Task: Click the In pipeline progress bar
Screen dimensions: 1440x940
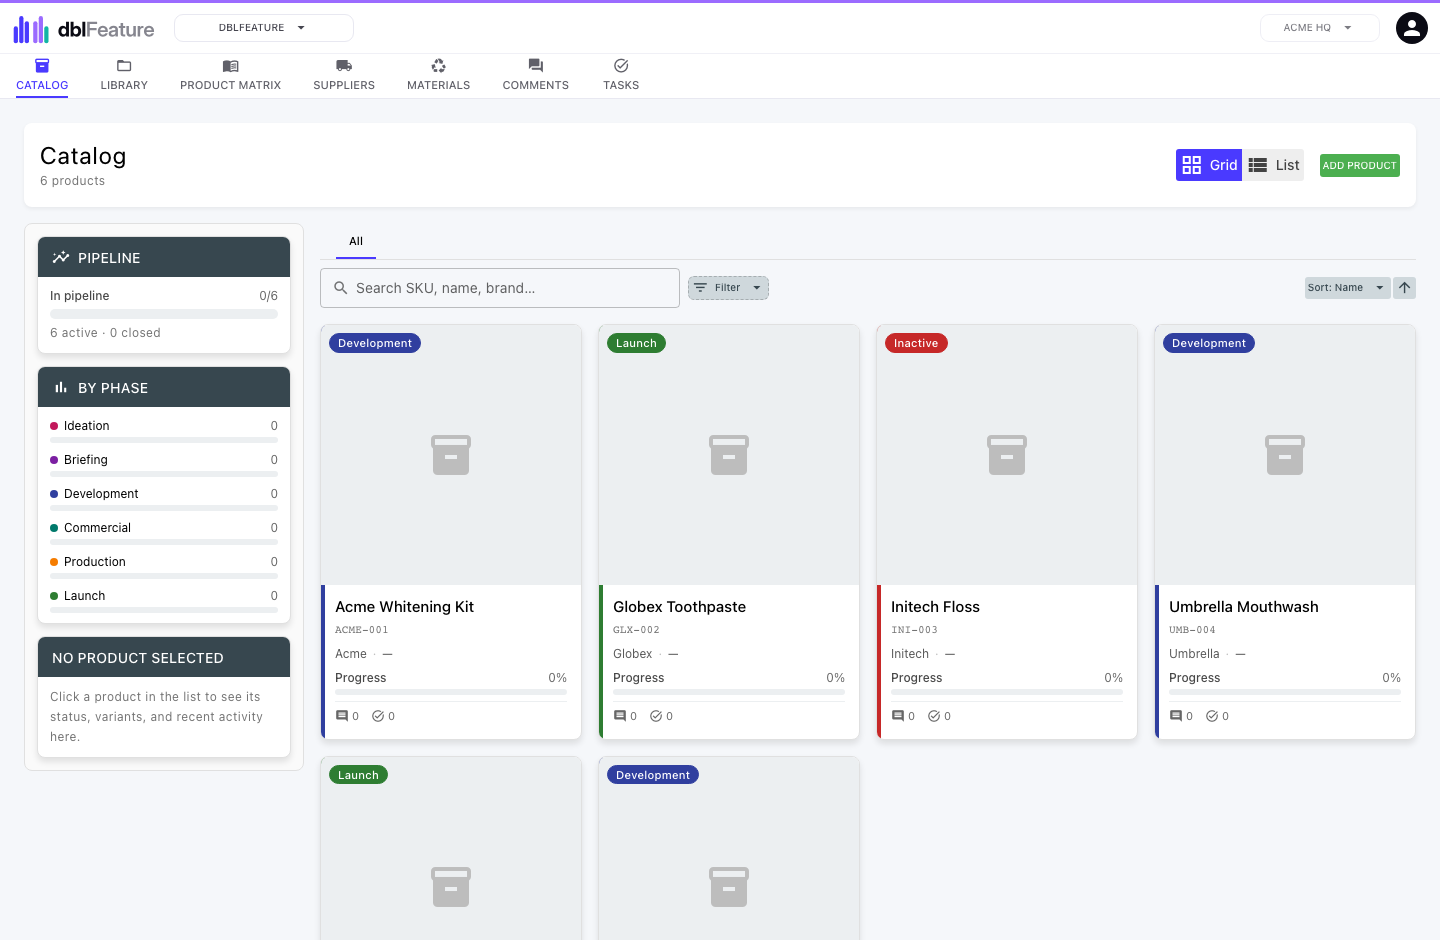Action: 164,314
